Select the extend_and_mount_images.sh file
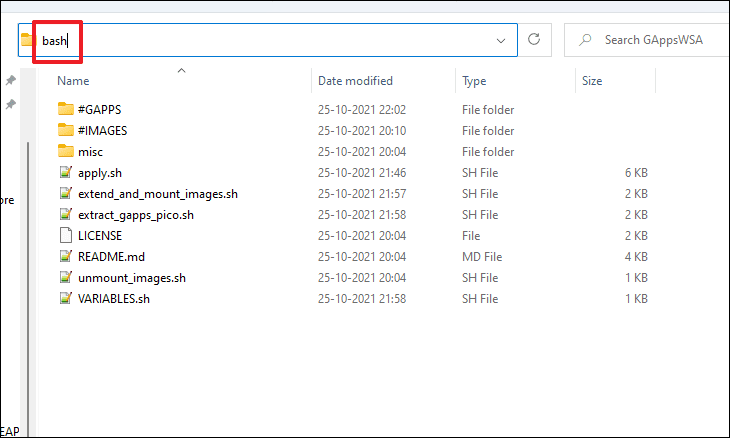The height and width of the screenshot is (438, 730). tap(158, 194)
